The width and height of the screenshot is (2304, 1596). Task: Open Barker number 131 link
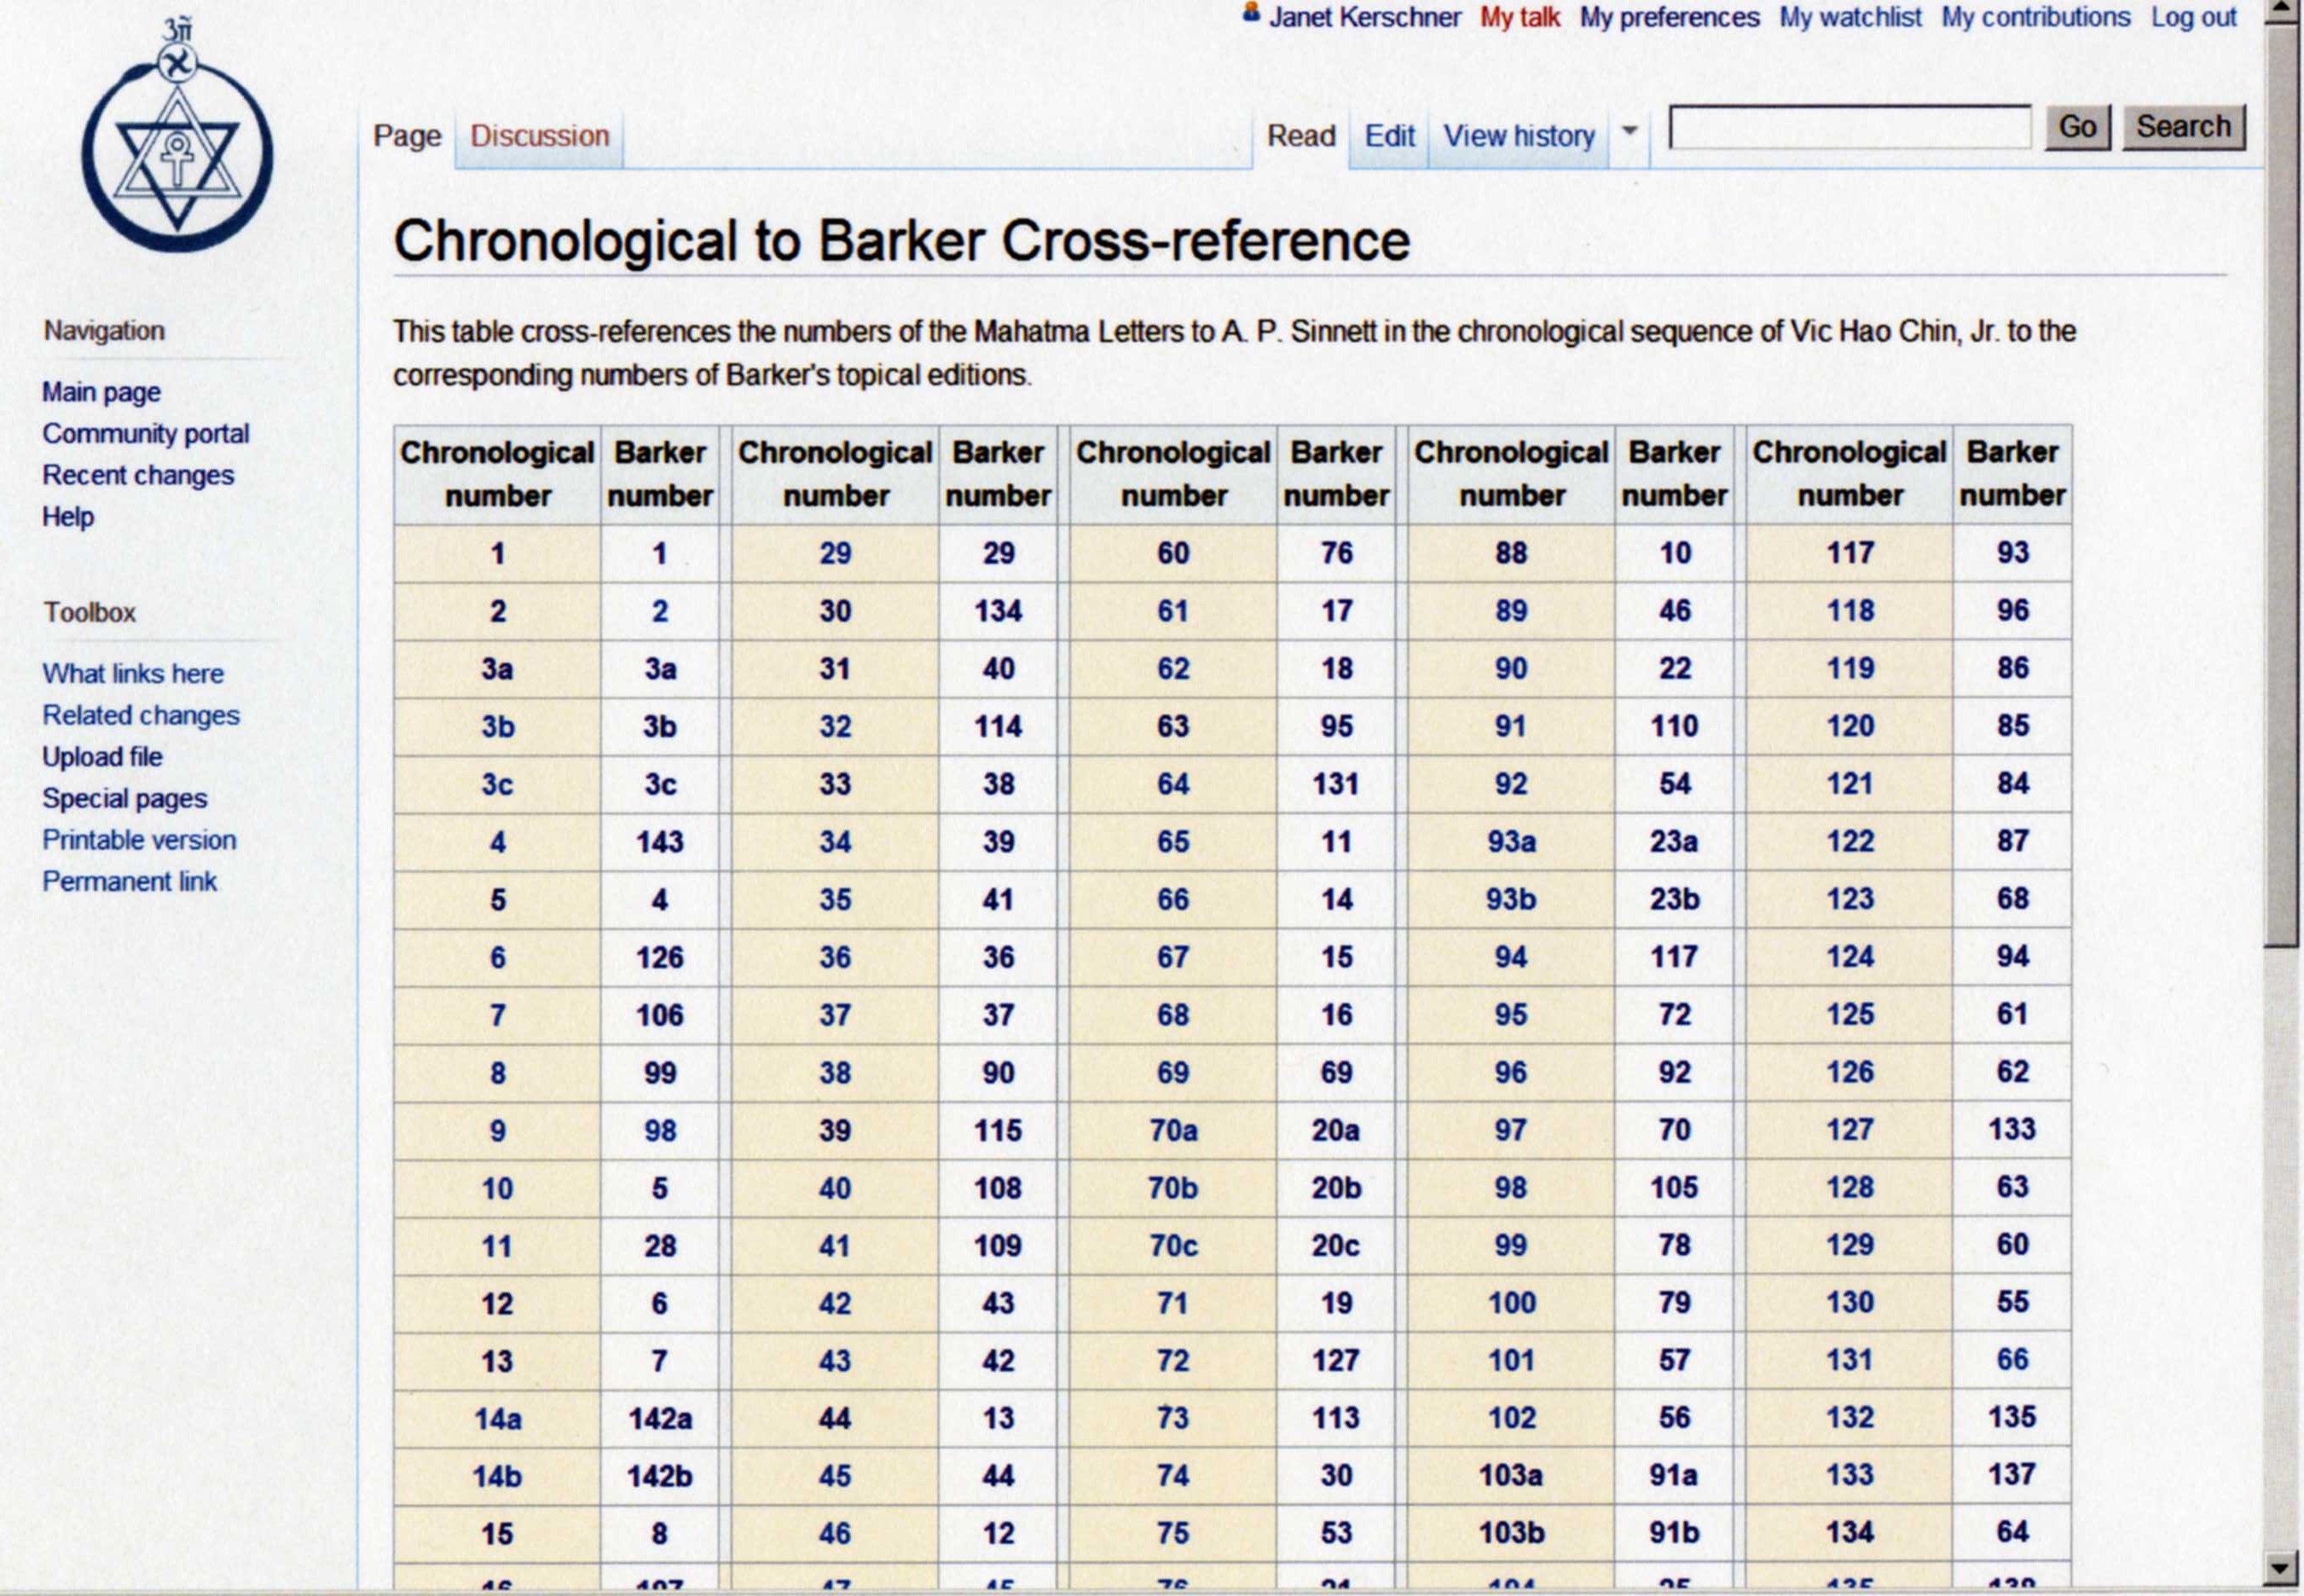(1336, 784)
